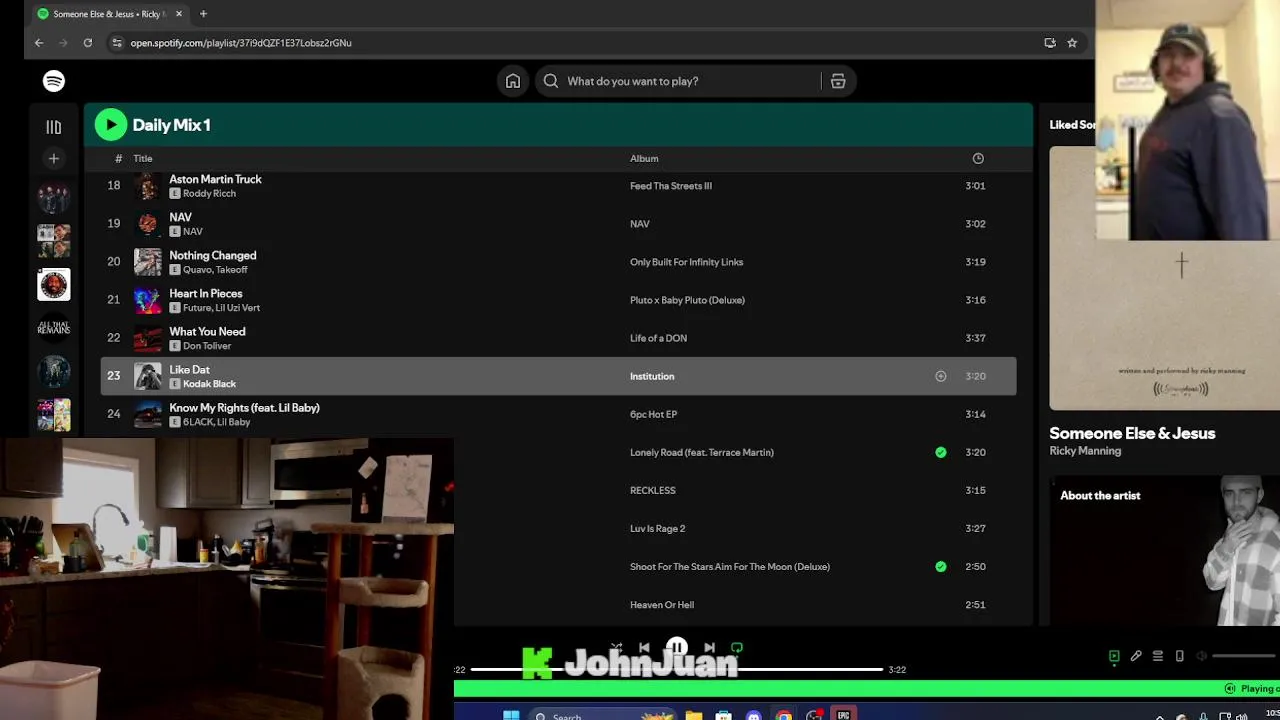The height and width of the screenshot is (720, 1280).
Task: Open Someone Else & Jesus title link
Action: 1132,433
